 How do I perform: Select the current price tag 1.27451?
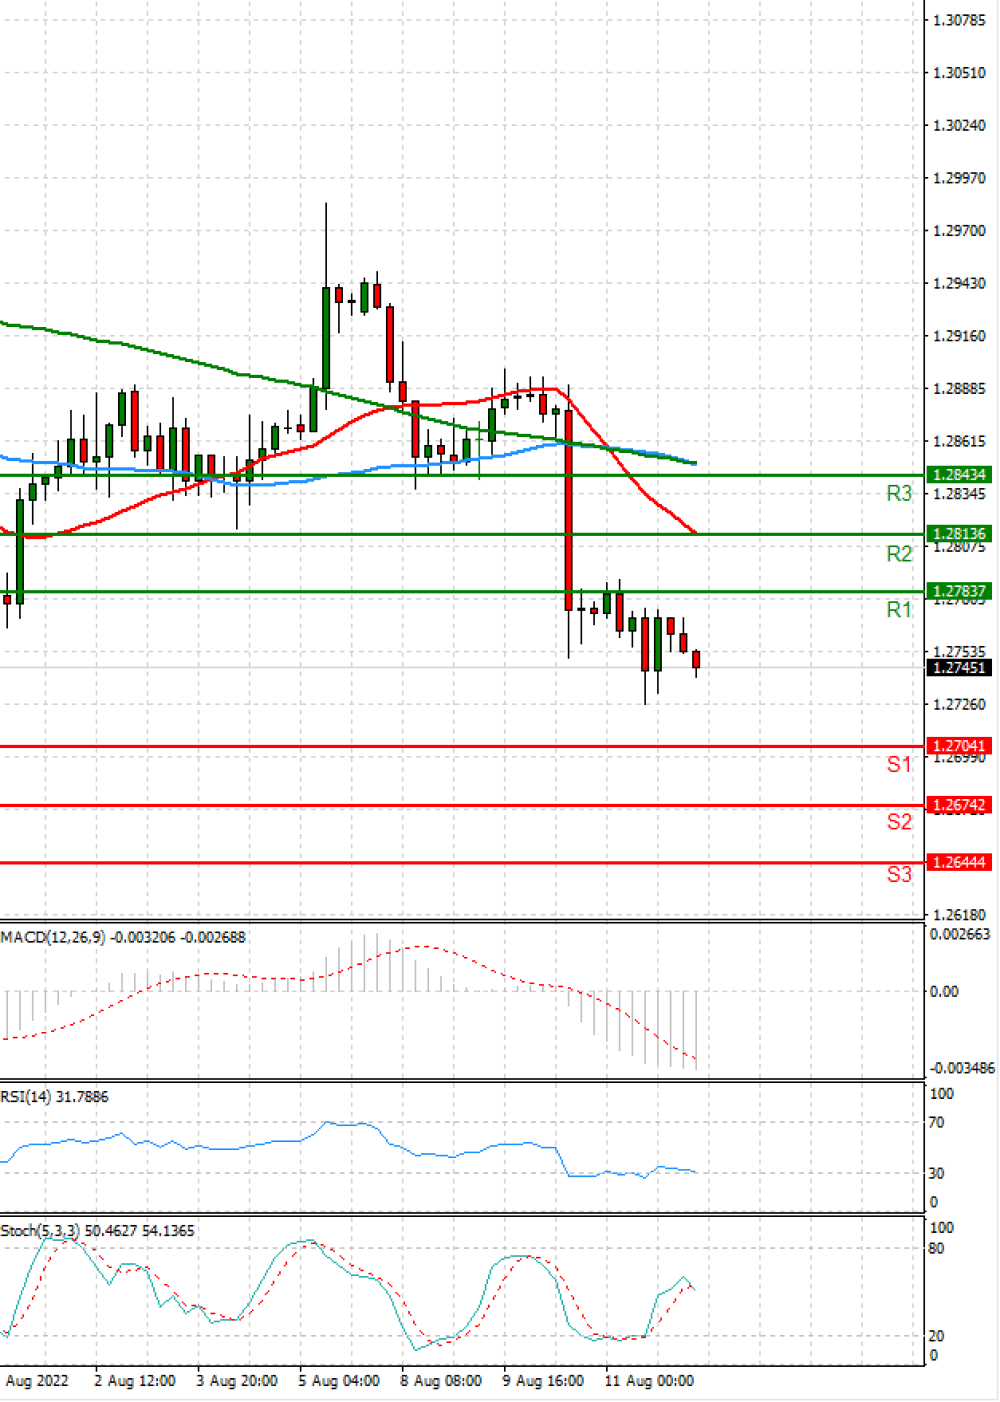point(959,667)
